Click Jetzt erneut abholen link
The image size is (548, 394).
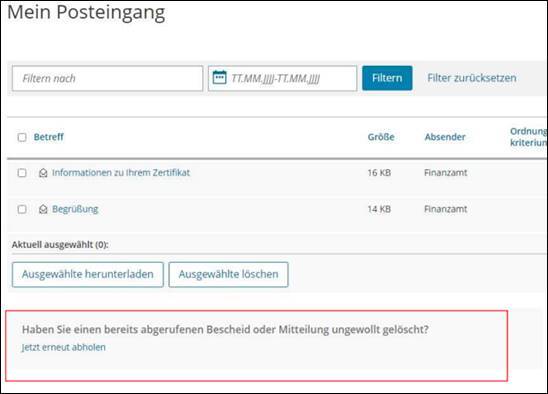(64, 347)
